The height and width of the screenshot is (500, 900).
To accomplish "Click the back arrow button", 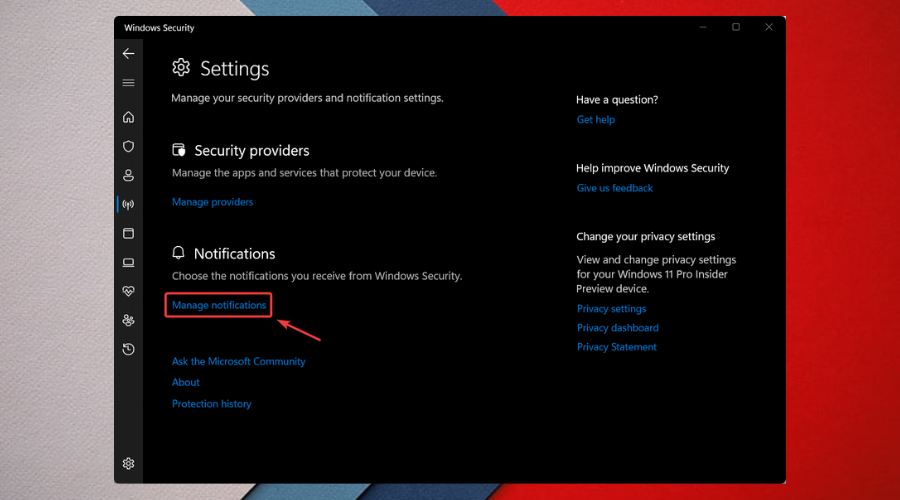I will point(128,54).
